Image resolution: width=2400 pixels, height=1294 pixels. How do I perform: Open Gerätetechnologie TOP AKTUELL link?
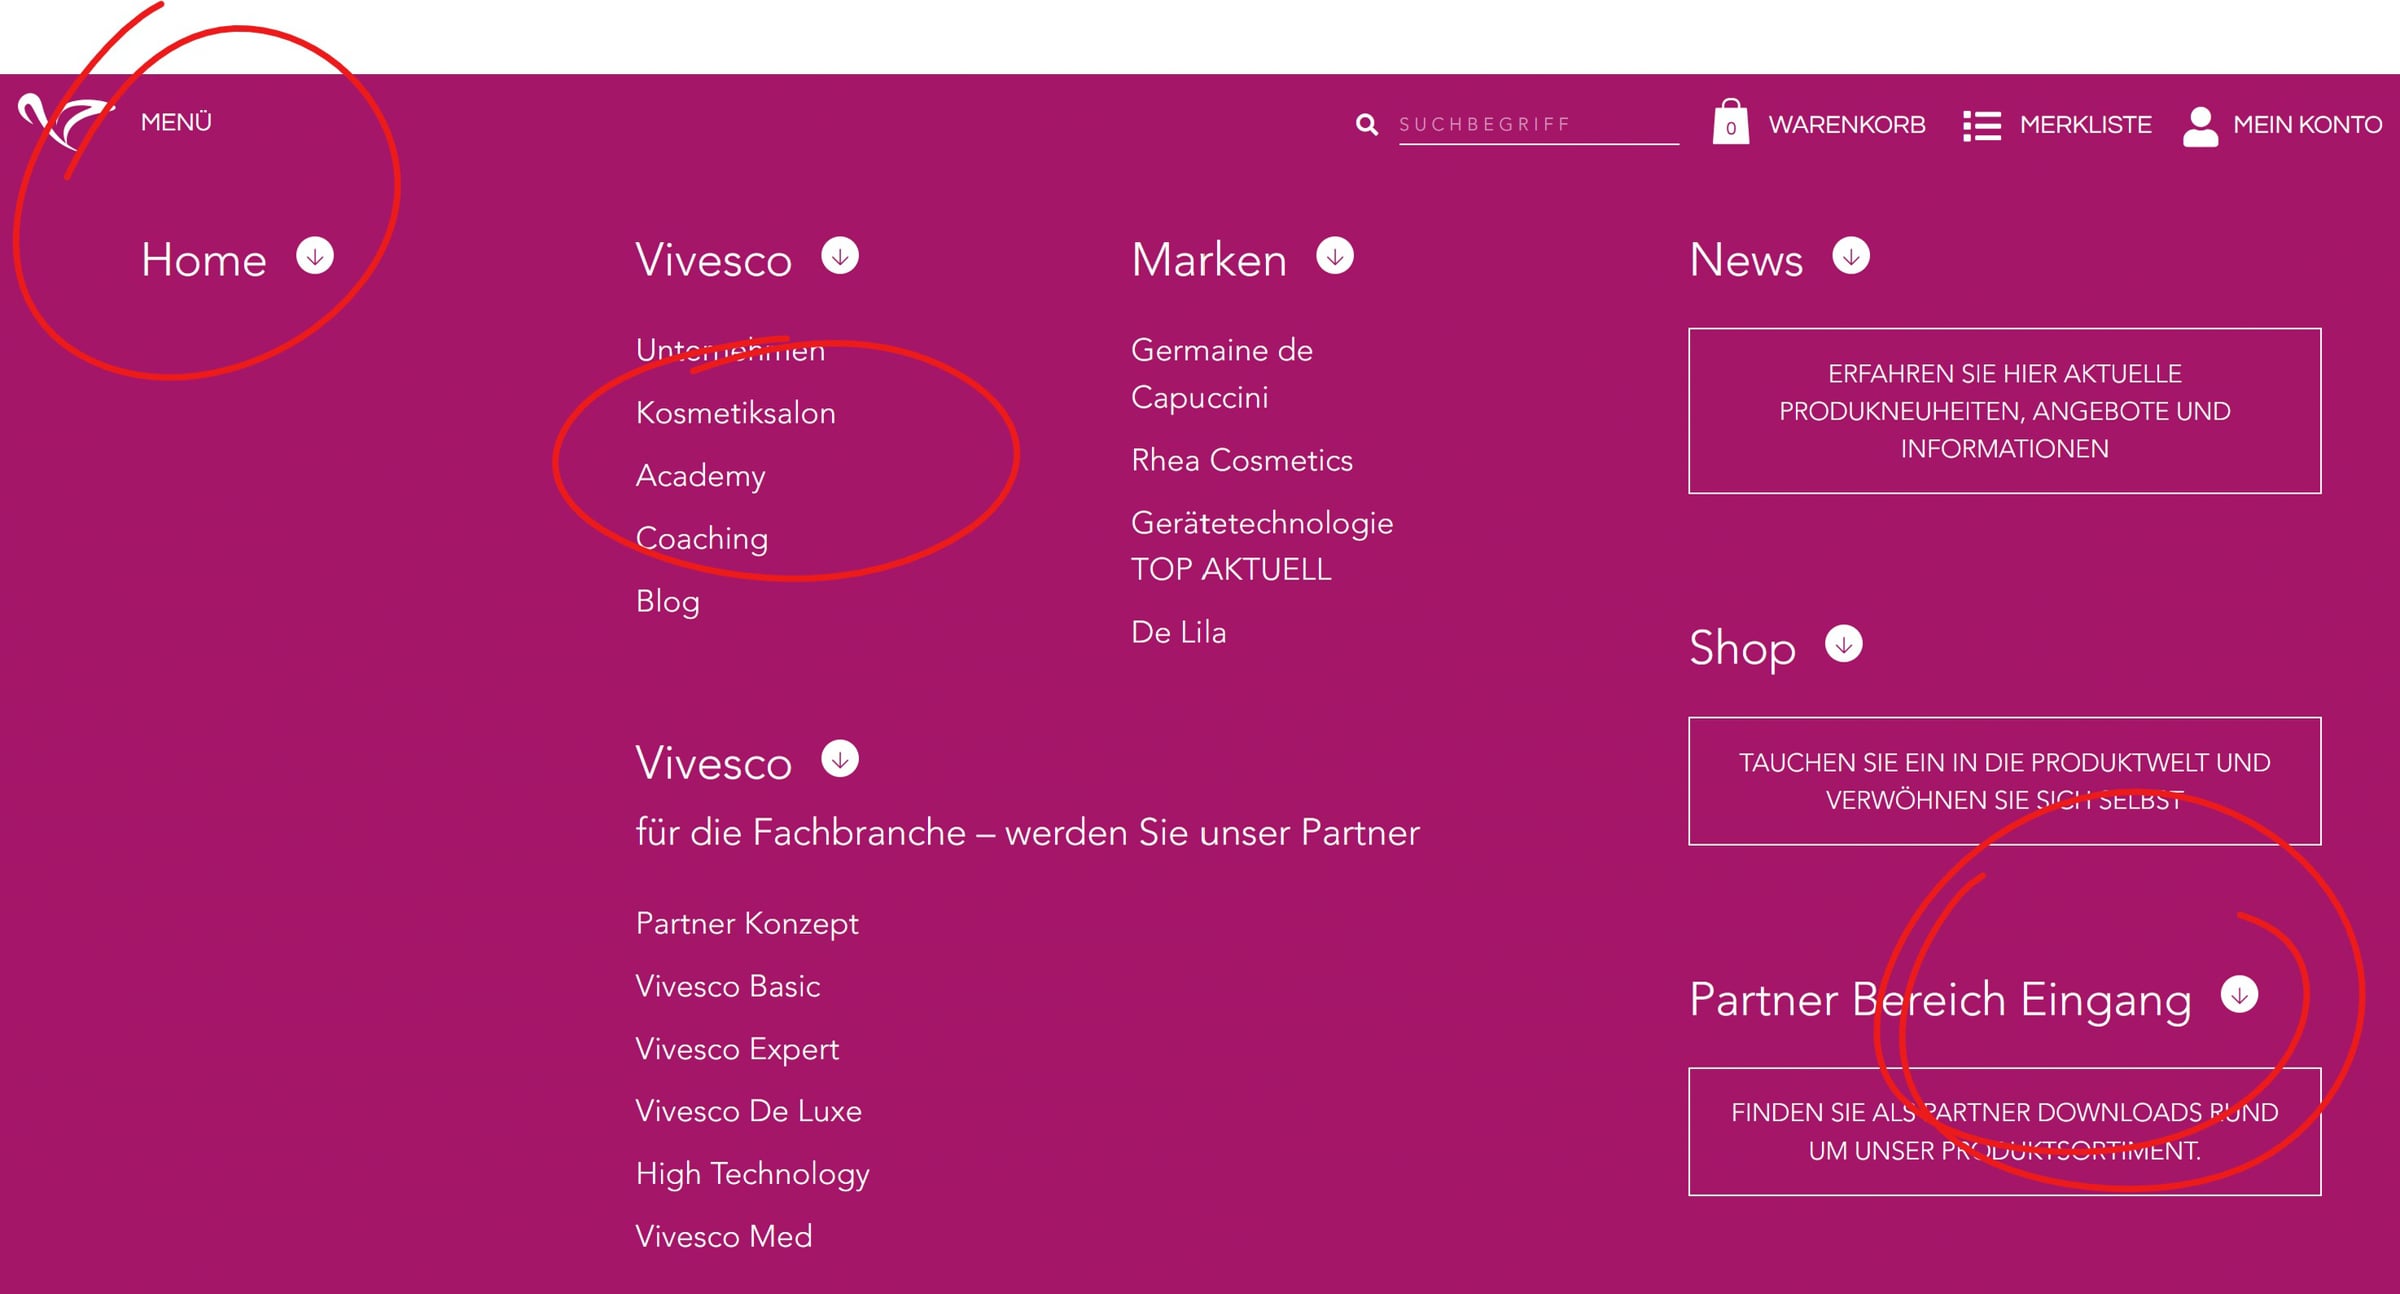tap(1262, 546)
